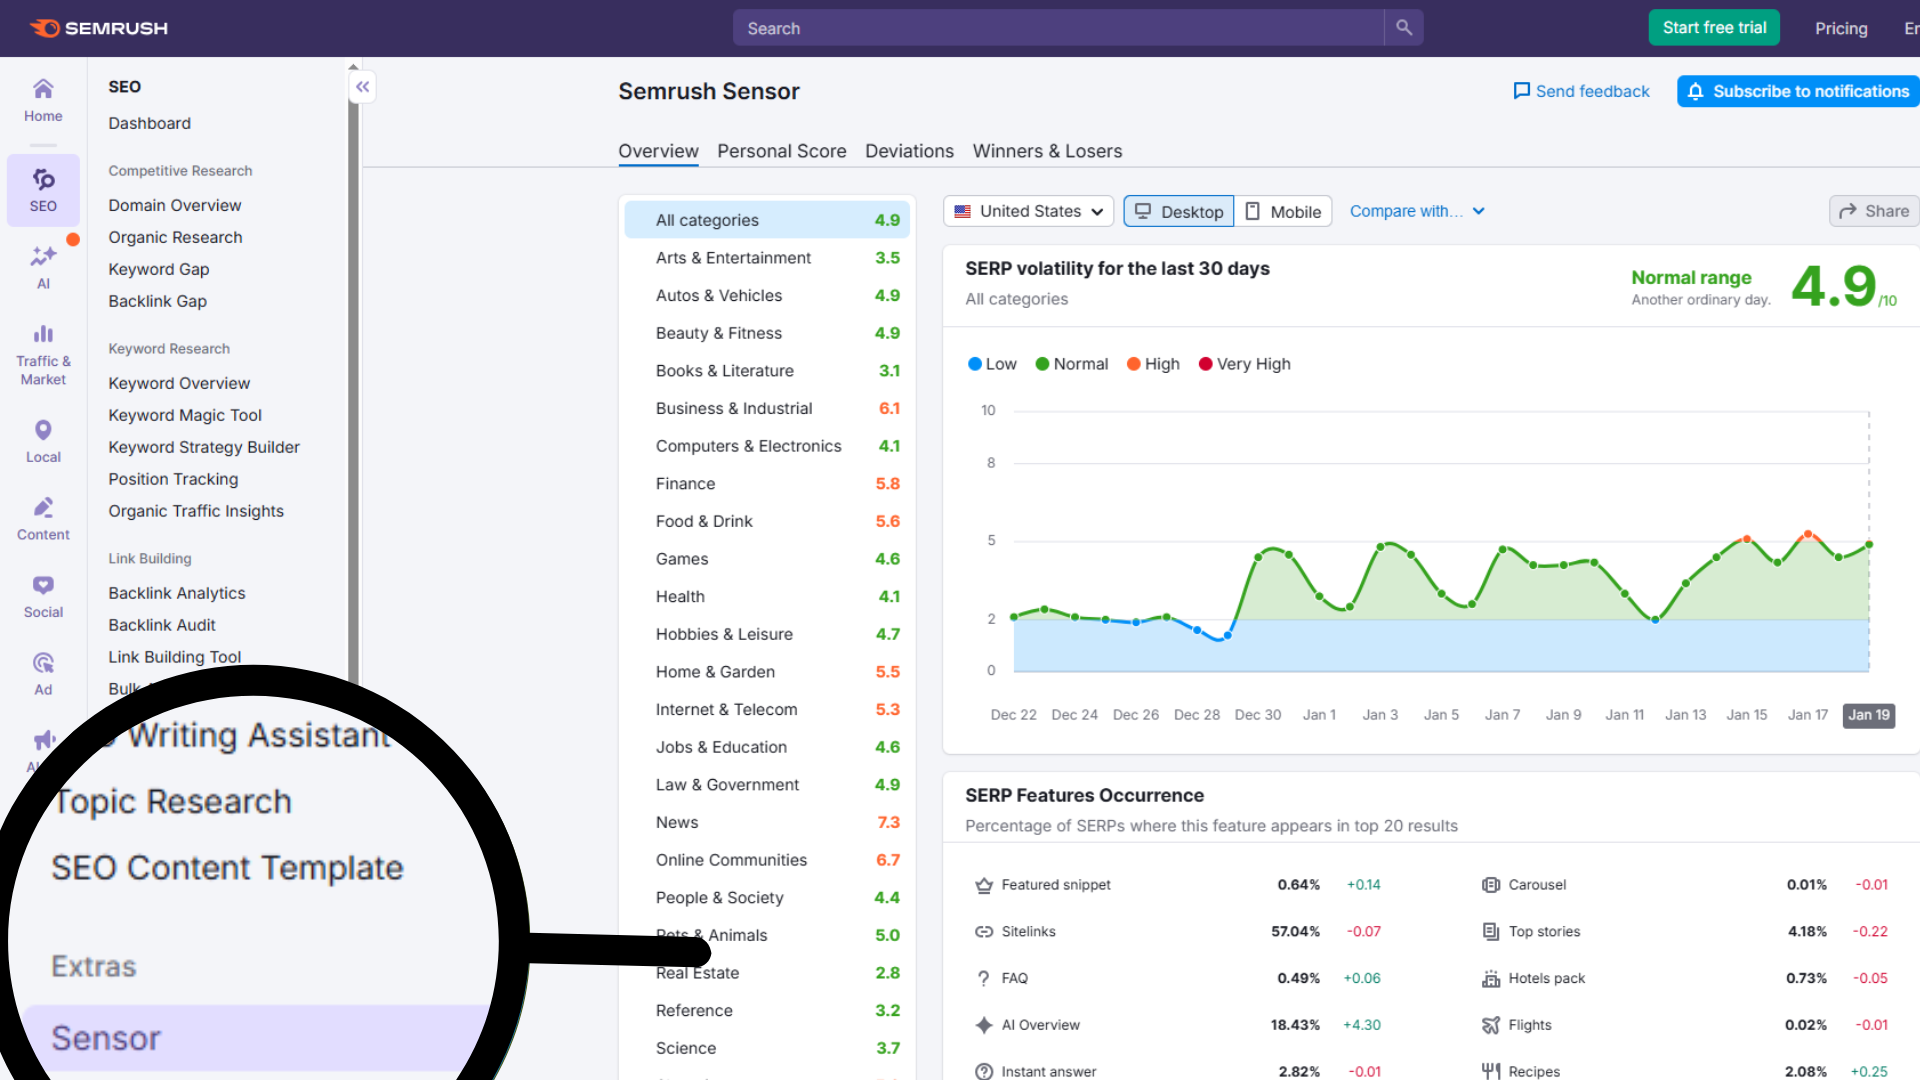1920x1080 pixels.
Task: Click the search magnifier icon
Action: tap(1404, 28)
